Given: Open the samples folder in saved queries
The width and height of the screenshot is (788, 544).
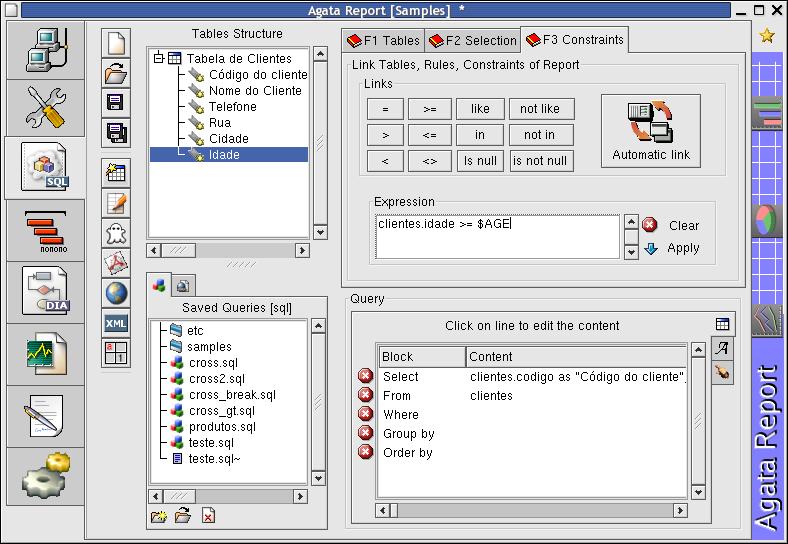Looking at the screenshot, I should (x=209, y=346).
